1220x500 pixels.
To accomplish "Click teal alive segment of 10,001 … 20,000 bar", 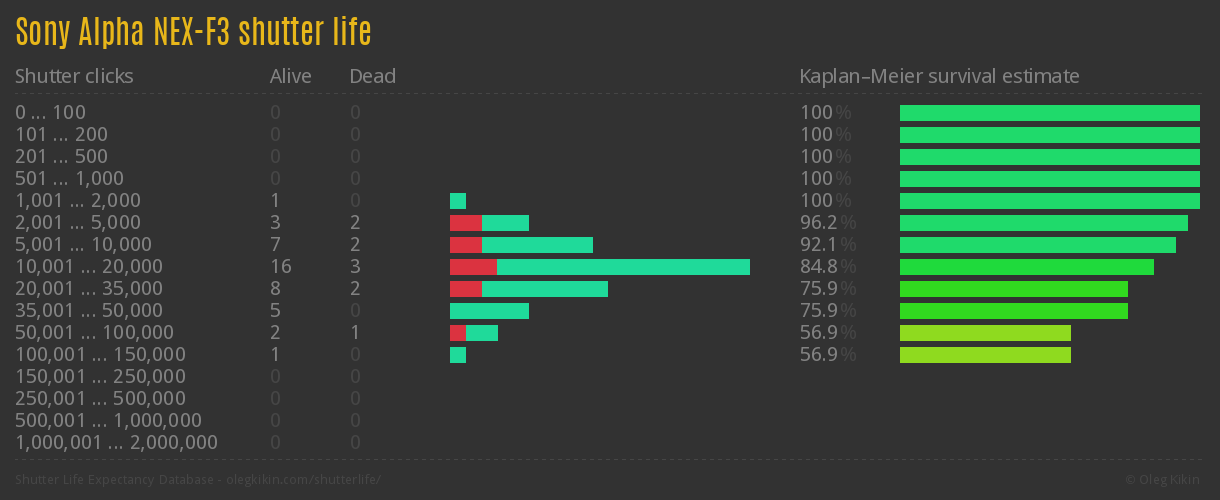I will pos(623,267).
